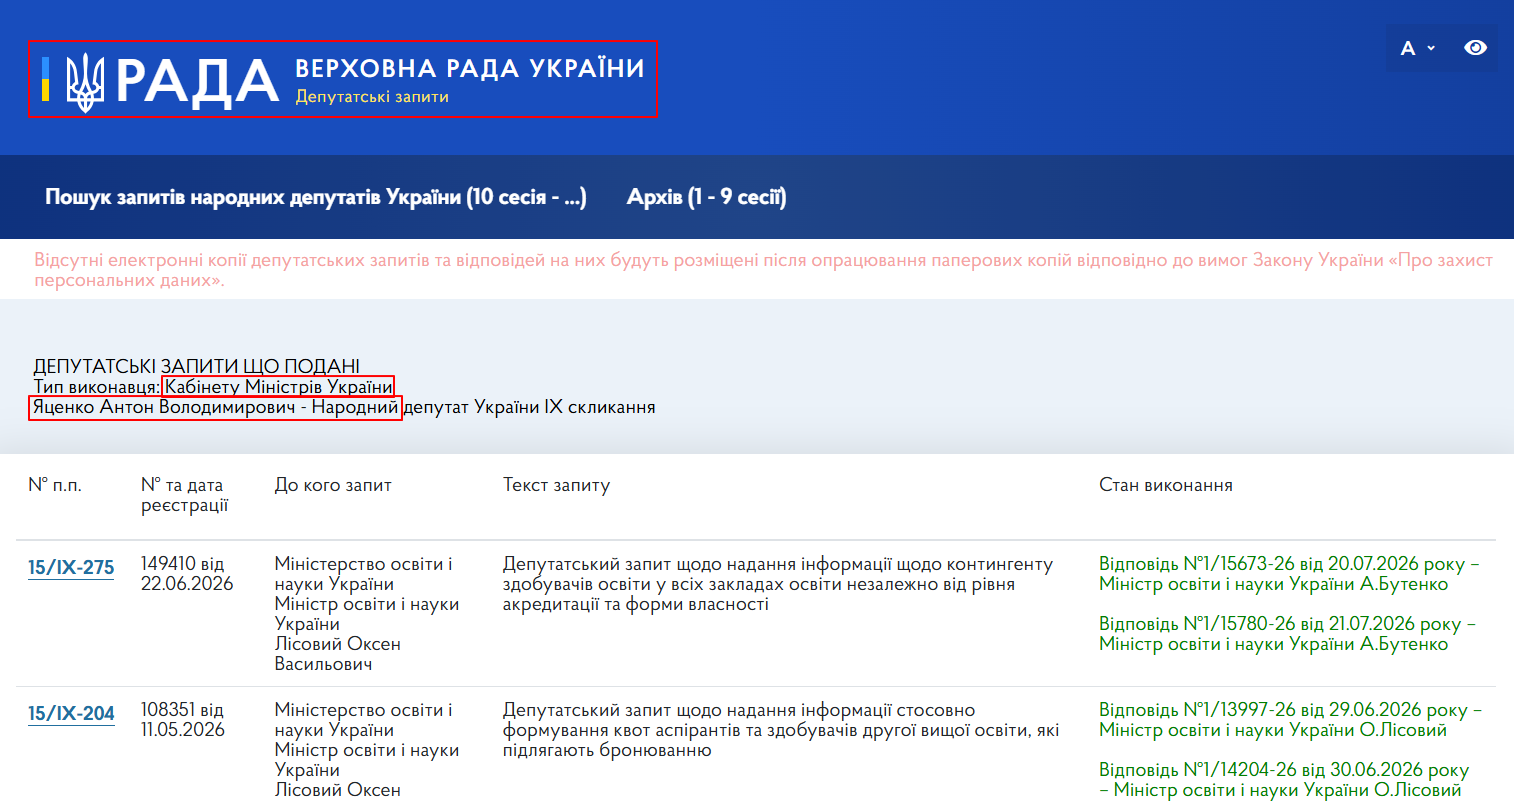Screen dimensions: 1514x801
Task: Open Пошук запитів народних депутатів України menu
Action: click(316, 197)
